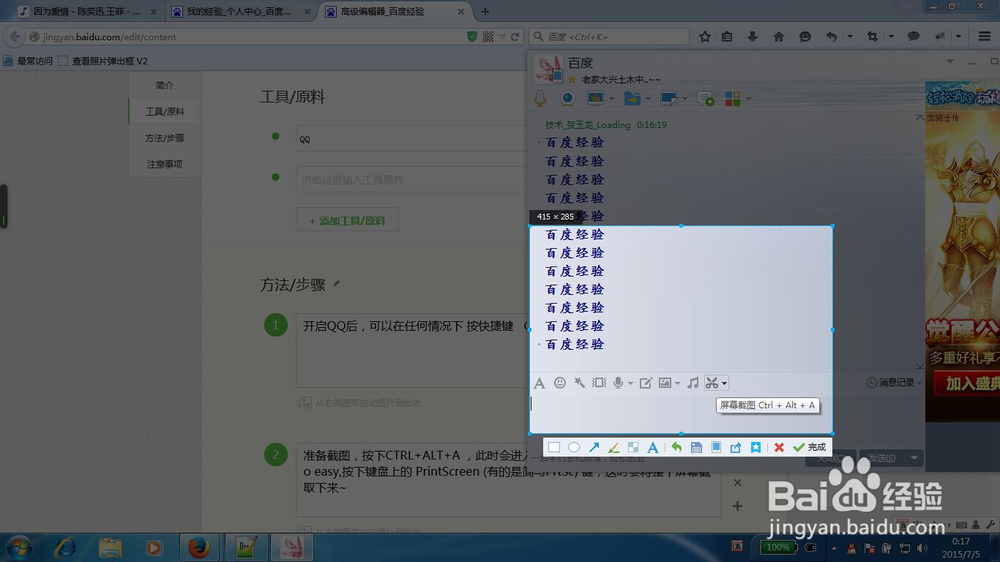Go to 方法/步骤 section in sidebar
Viewport: 1000px width, 562px height.
165,138
